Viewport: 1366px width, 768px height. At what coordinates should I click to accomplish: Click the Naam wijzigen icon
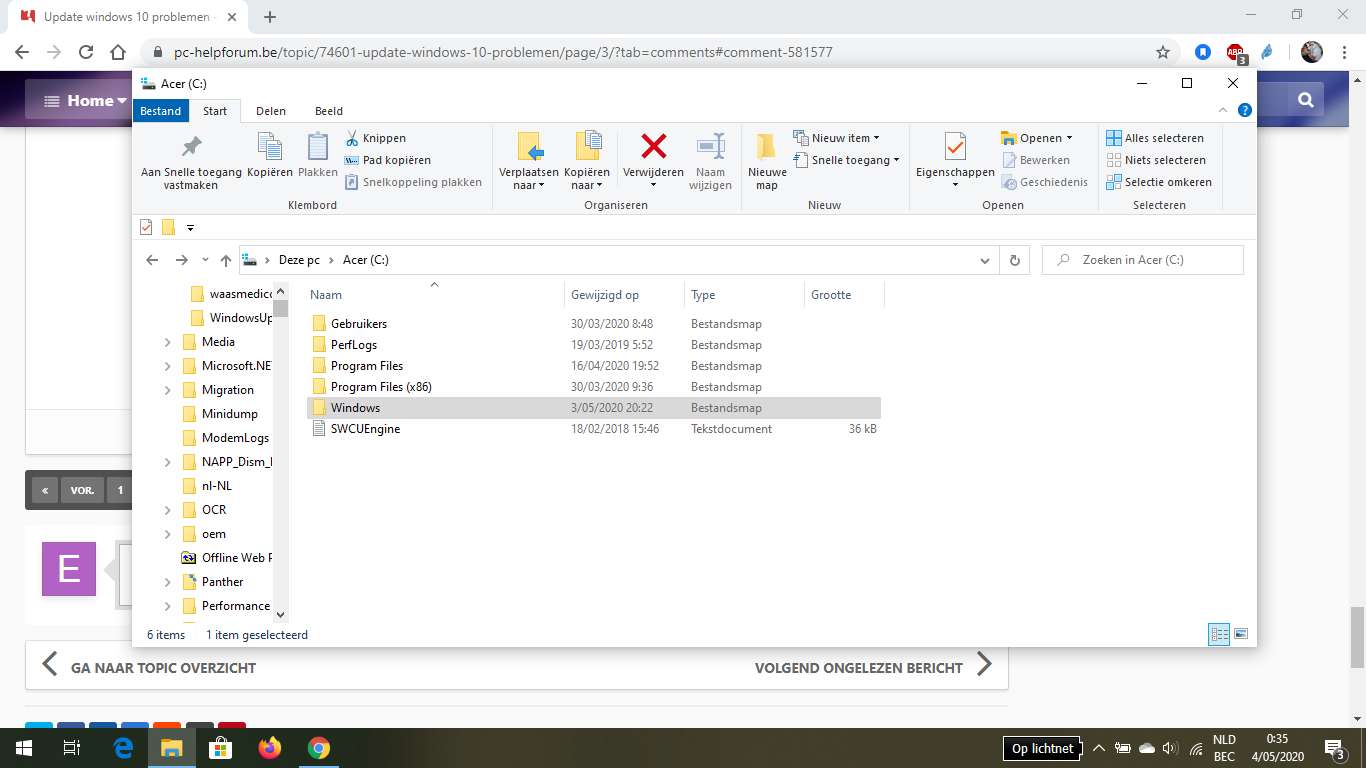pos(711,147)
